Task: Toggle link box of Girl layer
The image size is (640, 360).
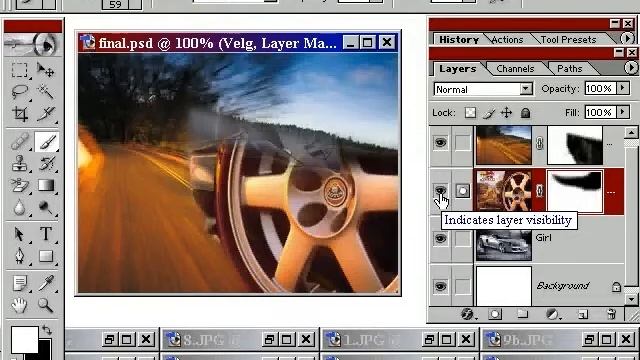Action: point(462,238)
